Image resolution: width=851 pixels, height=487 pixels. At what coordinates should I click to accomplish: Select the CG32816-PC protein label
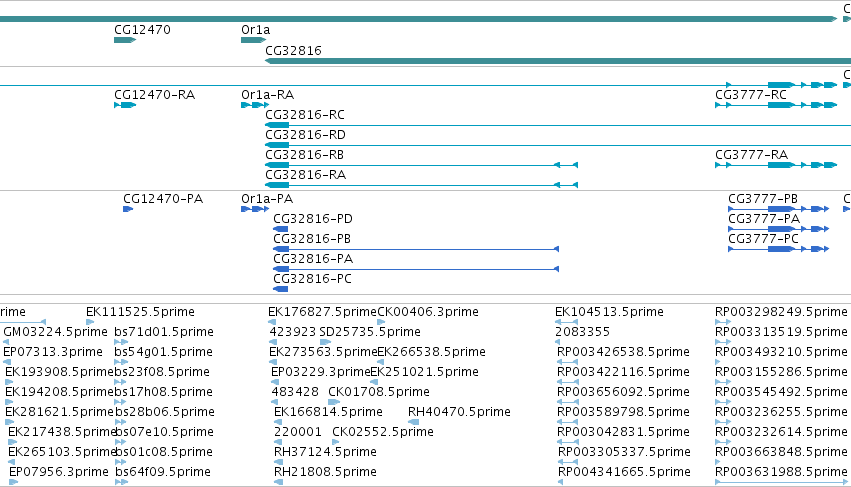[313, 279]
